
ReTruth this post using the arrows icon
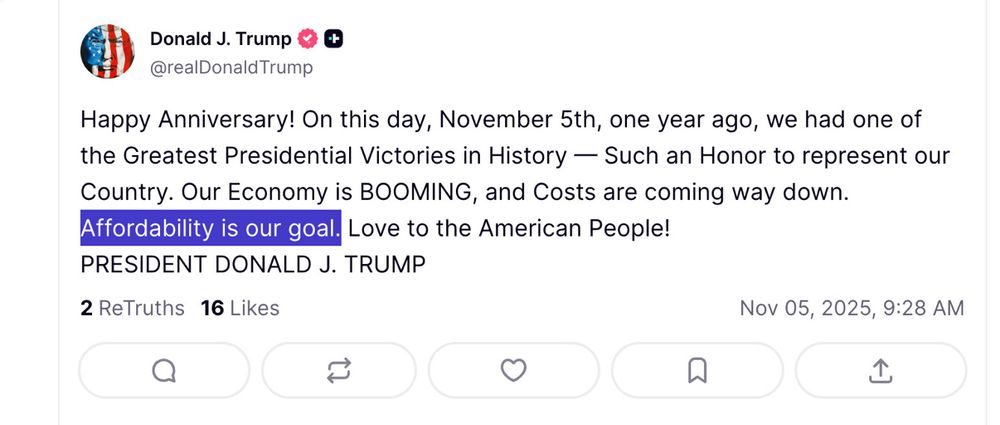click(x=339, y=371)
